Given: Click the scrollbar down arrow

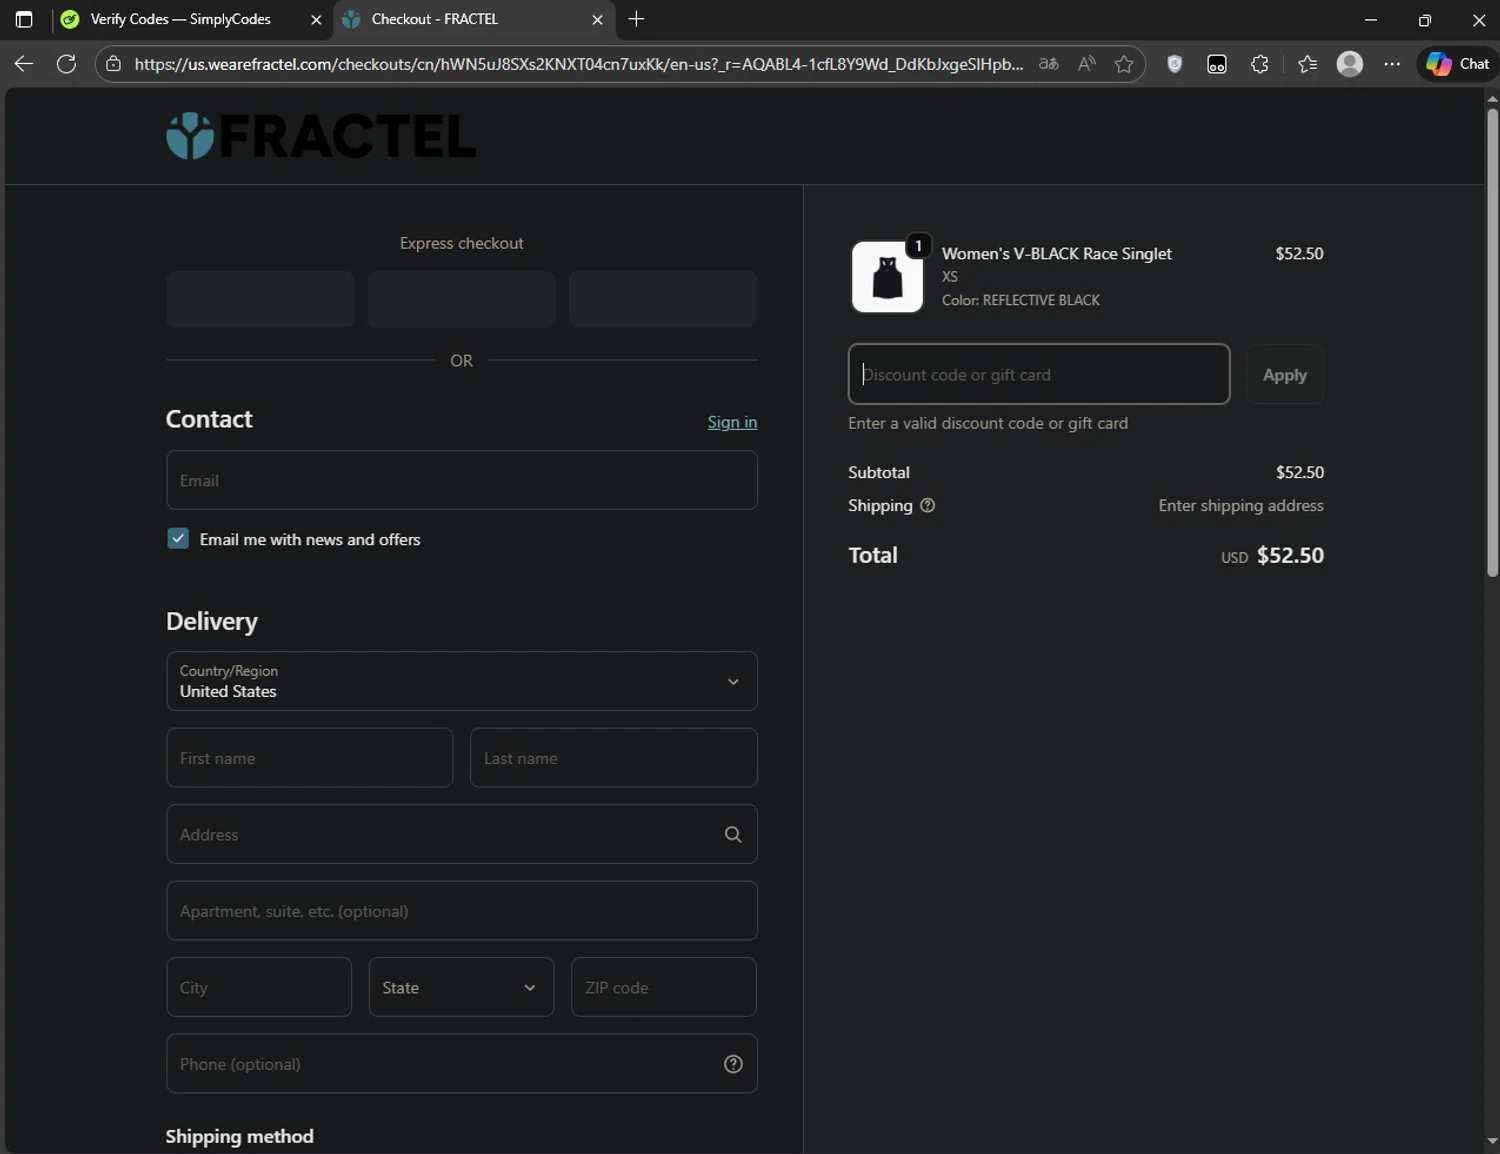Looking at the screenshot, I should pyautogui.click(x=1492, y=1141).
